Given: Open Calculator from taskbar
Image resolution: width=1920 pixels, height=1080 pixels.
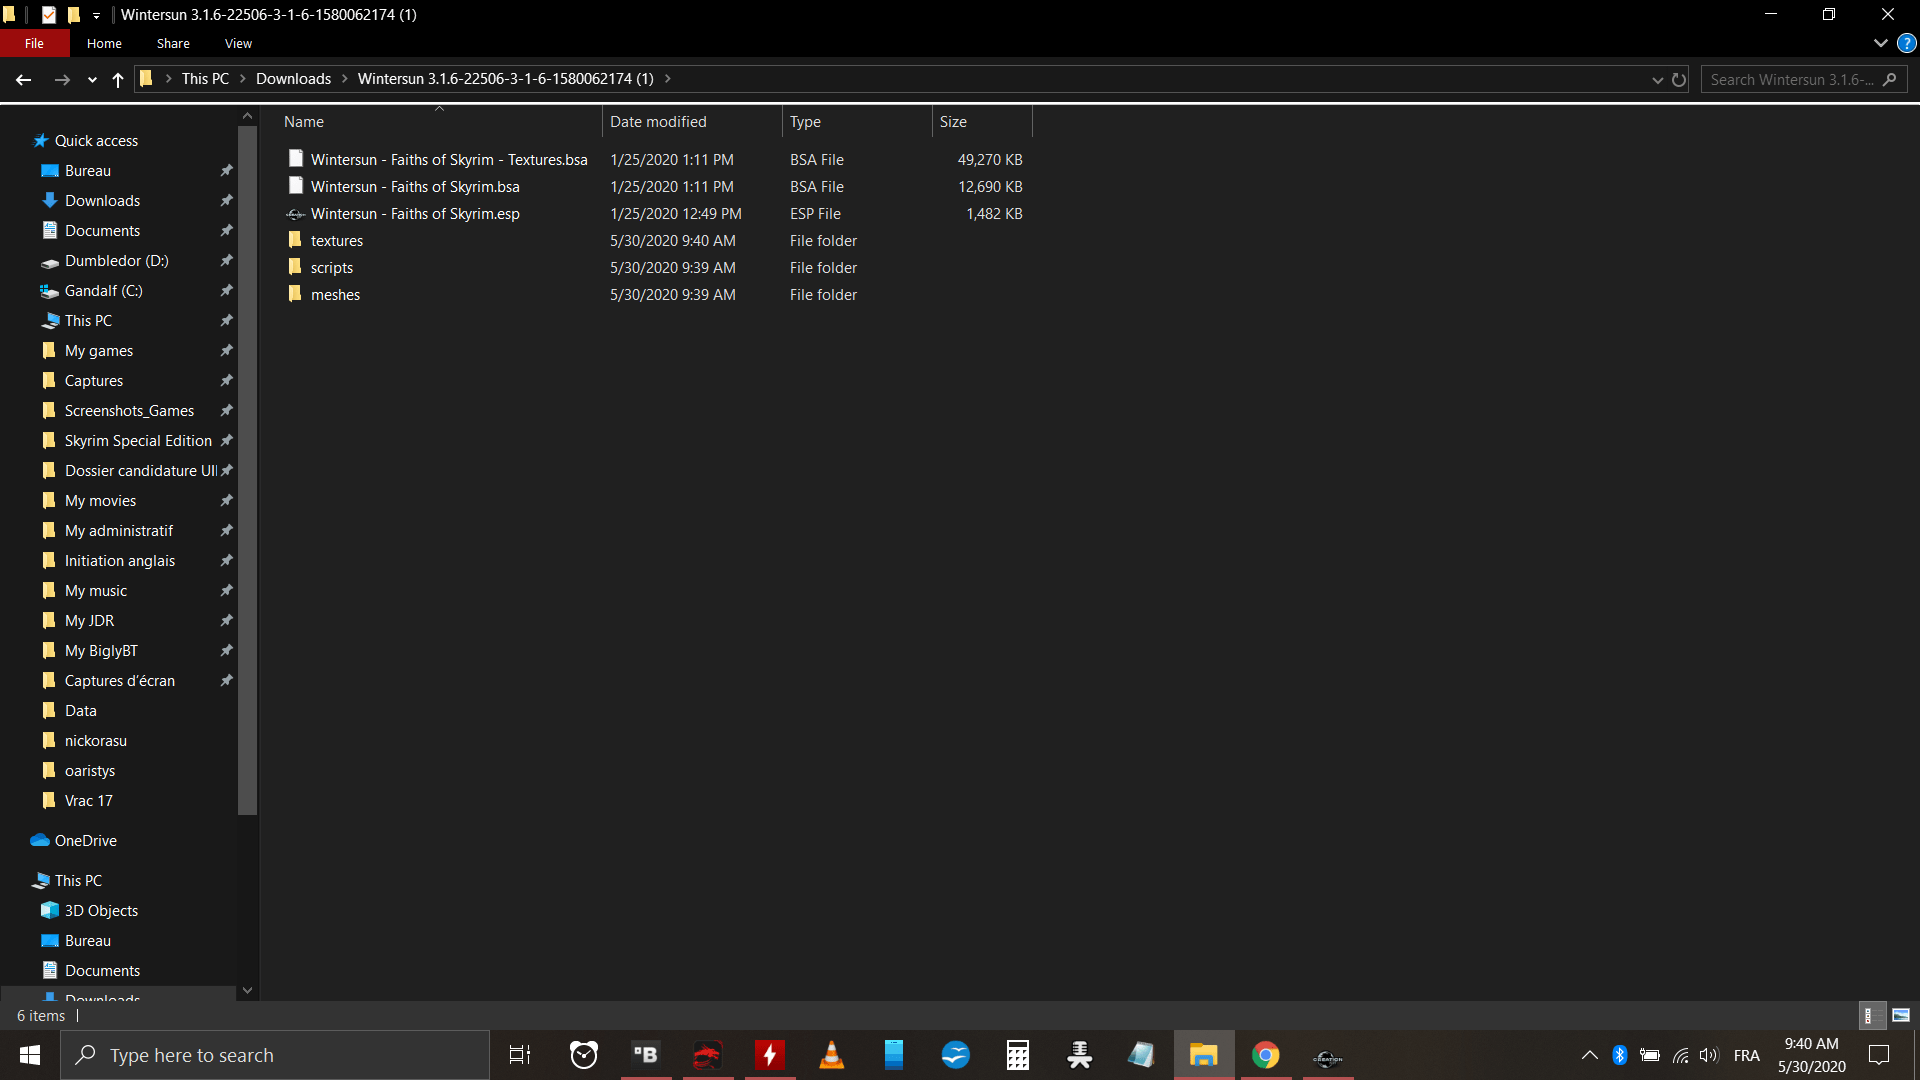Looking at the screenshot, I should [x=1017, y=1055].
